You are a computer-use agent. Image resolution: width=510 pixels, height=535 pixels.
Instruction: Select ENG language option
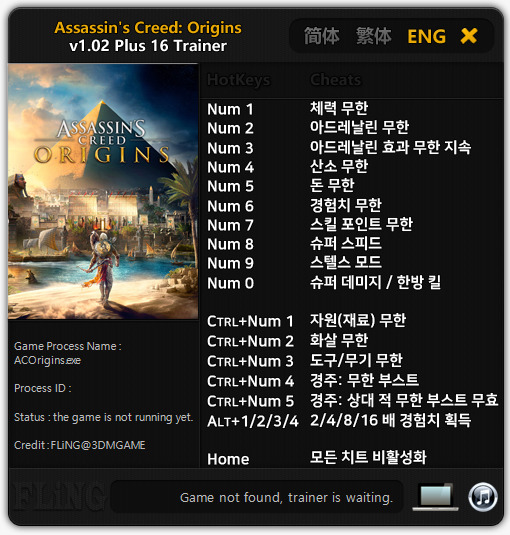coord(426,36)
